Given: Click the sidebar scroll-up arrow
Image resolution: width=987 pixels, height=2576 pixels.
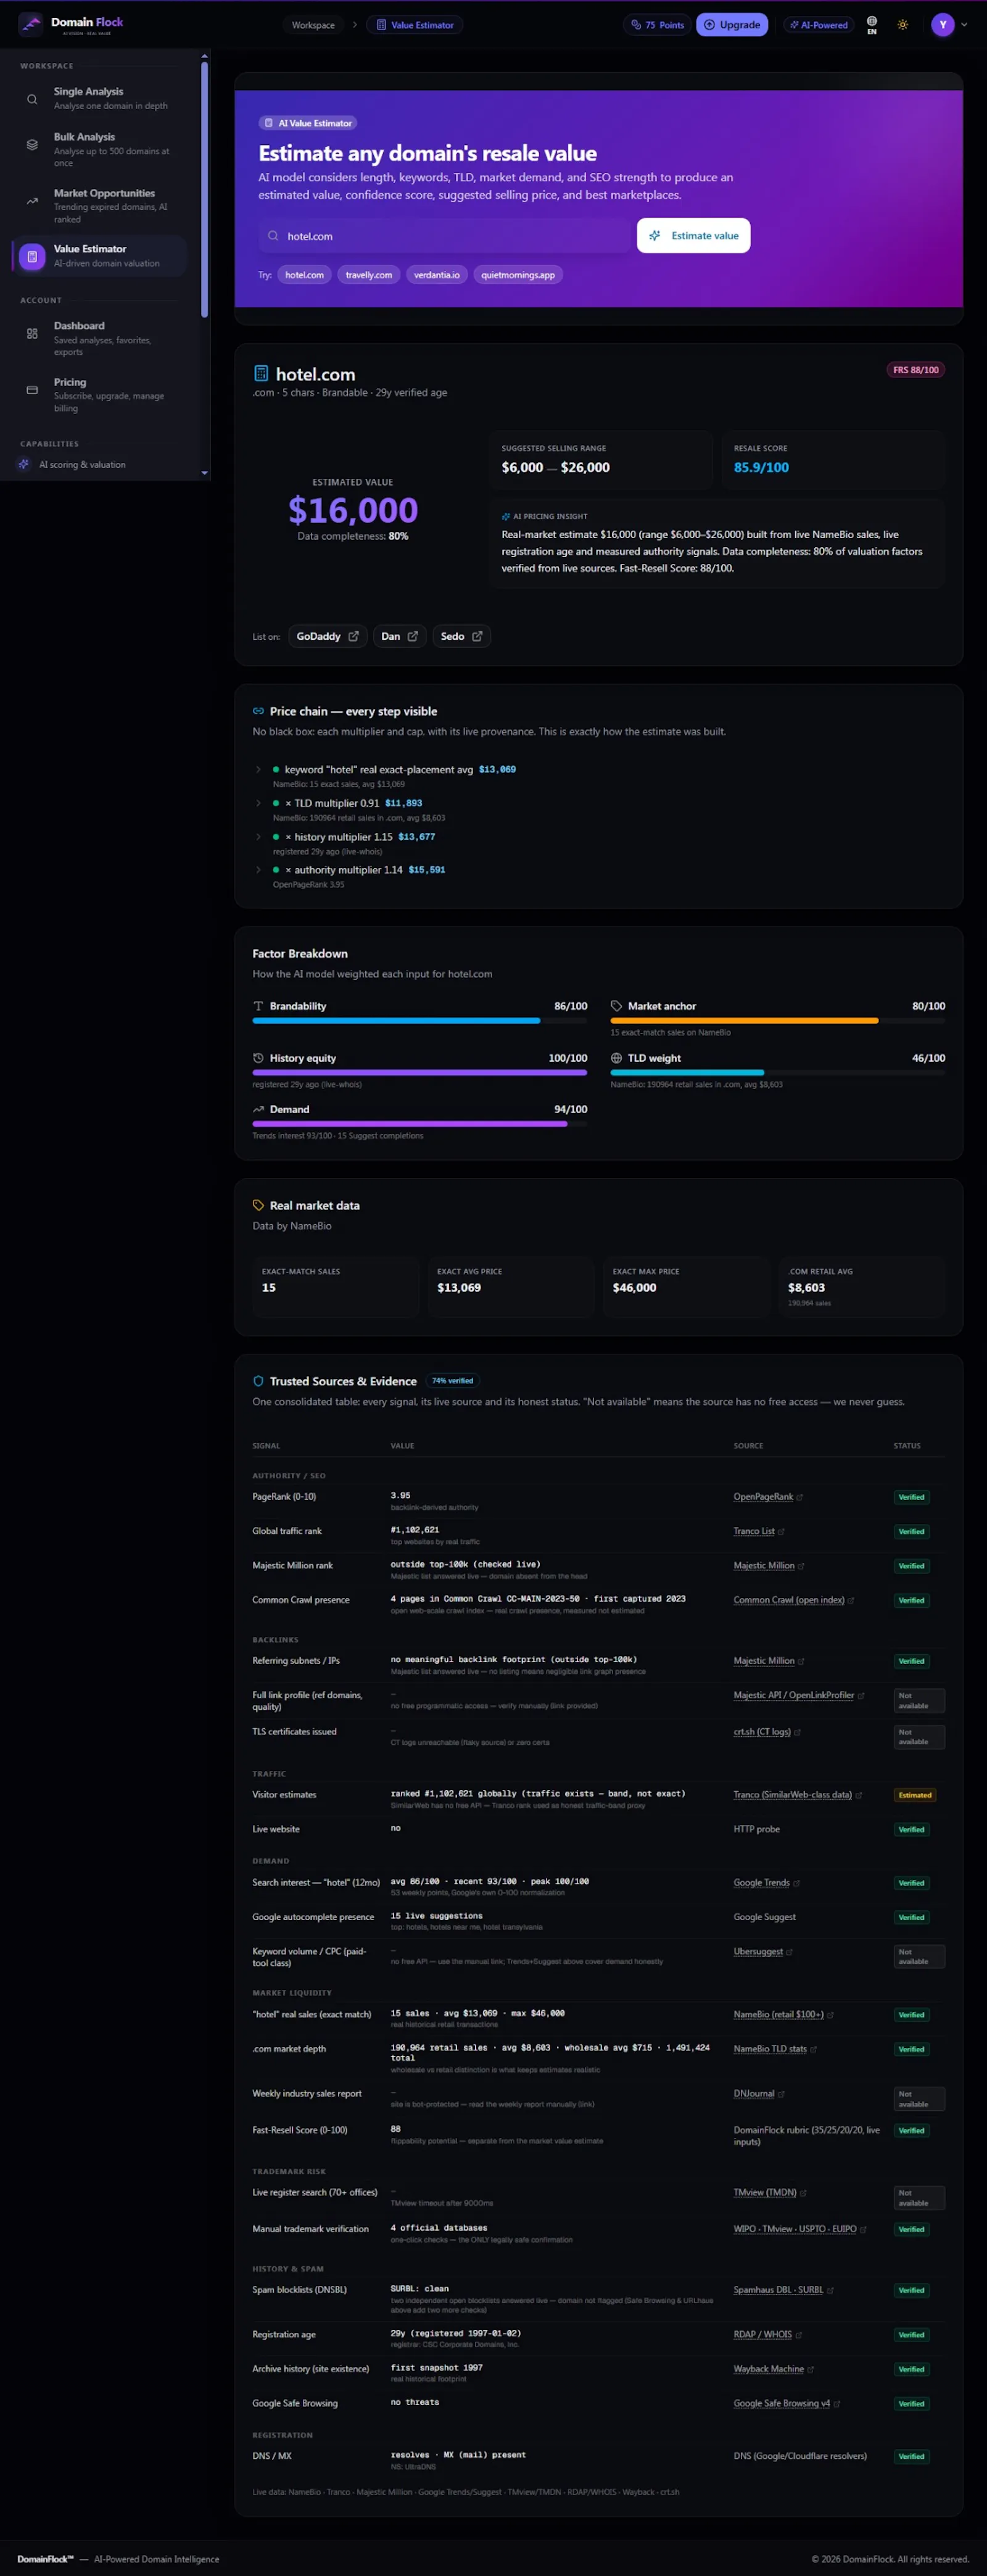Looking at the screenshot, I should 205,56.
